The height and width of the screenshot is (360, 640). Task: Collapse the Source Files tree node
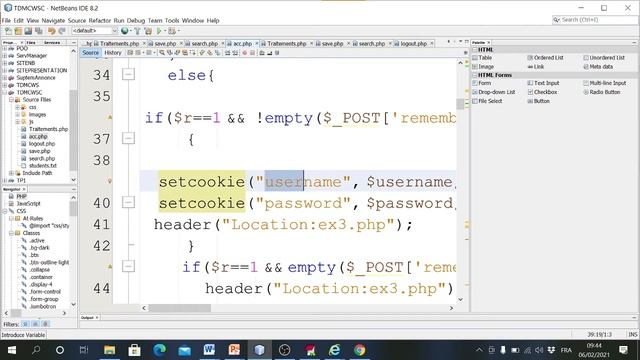click(x=11, y=100)
